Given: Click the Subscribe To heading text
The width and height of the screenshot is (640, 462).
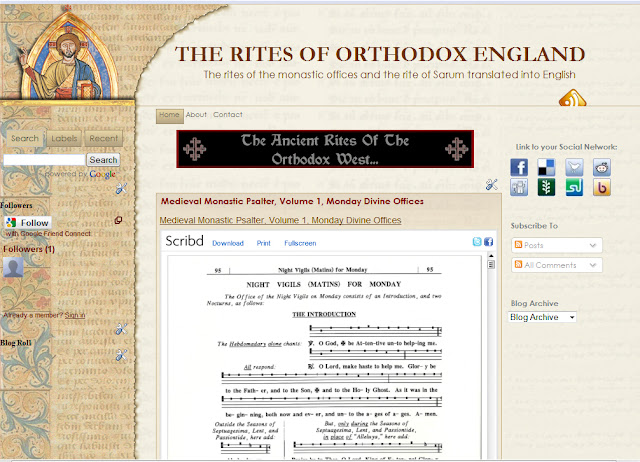Looking at the screenshot, I should point(534,226).
